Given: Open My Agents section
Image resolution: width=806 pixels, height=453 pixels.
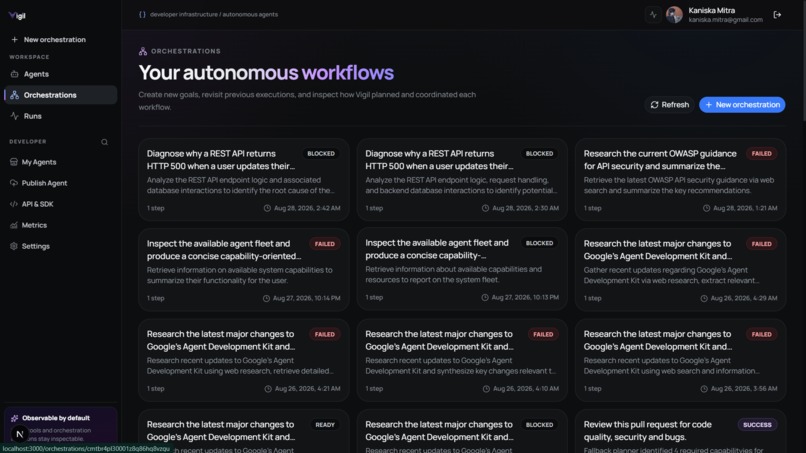Looking at the screenshot, I should click(61, 162).
